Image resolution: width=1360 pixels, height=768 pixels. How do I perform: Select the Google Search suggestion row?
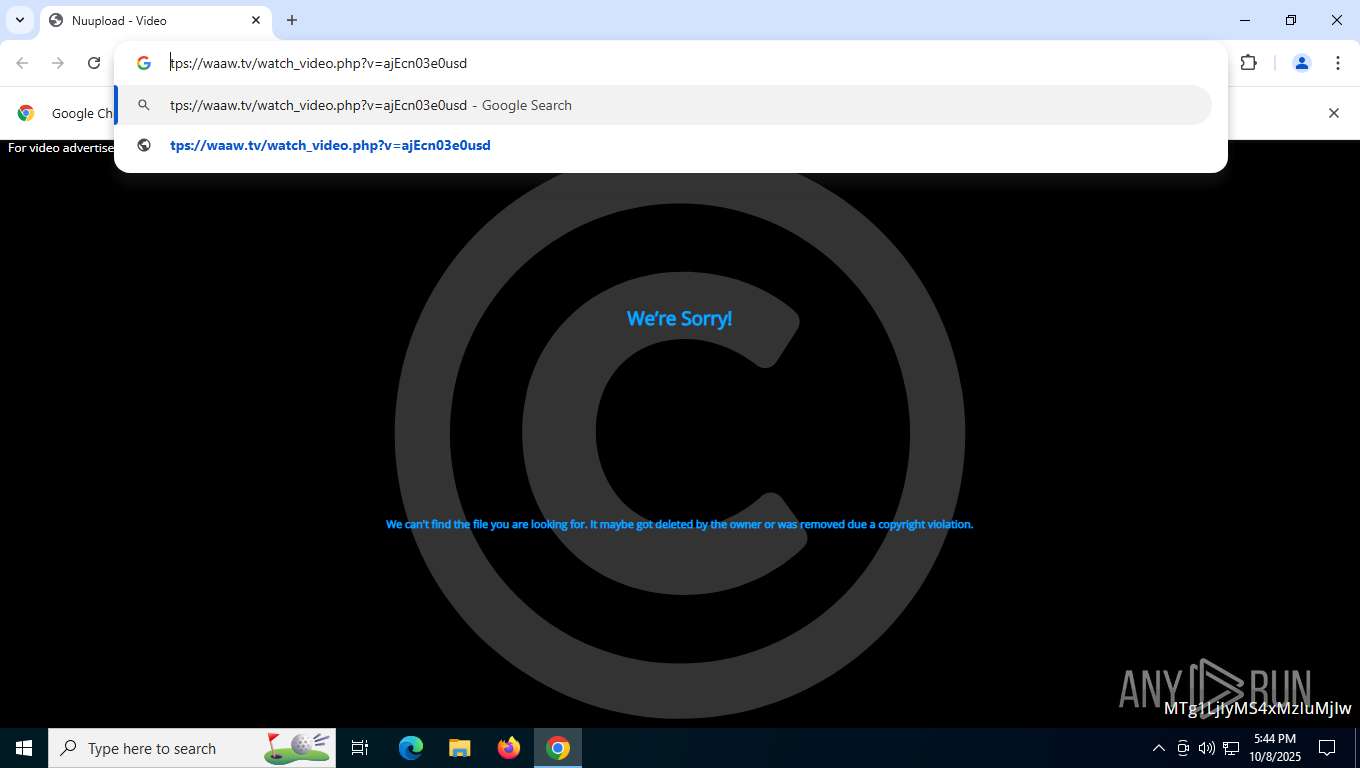[664, 105]
